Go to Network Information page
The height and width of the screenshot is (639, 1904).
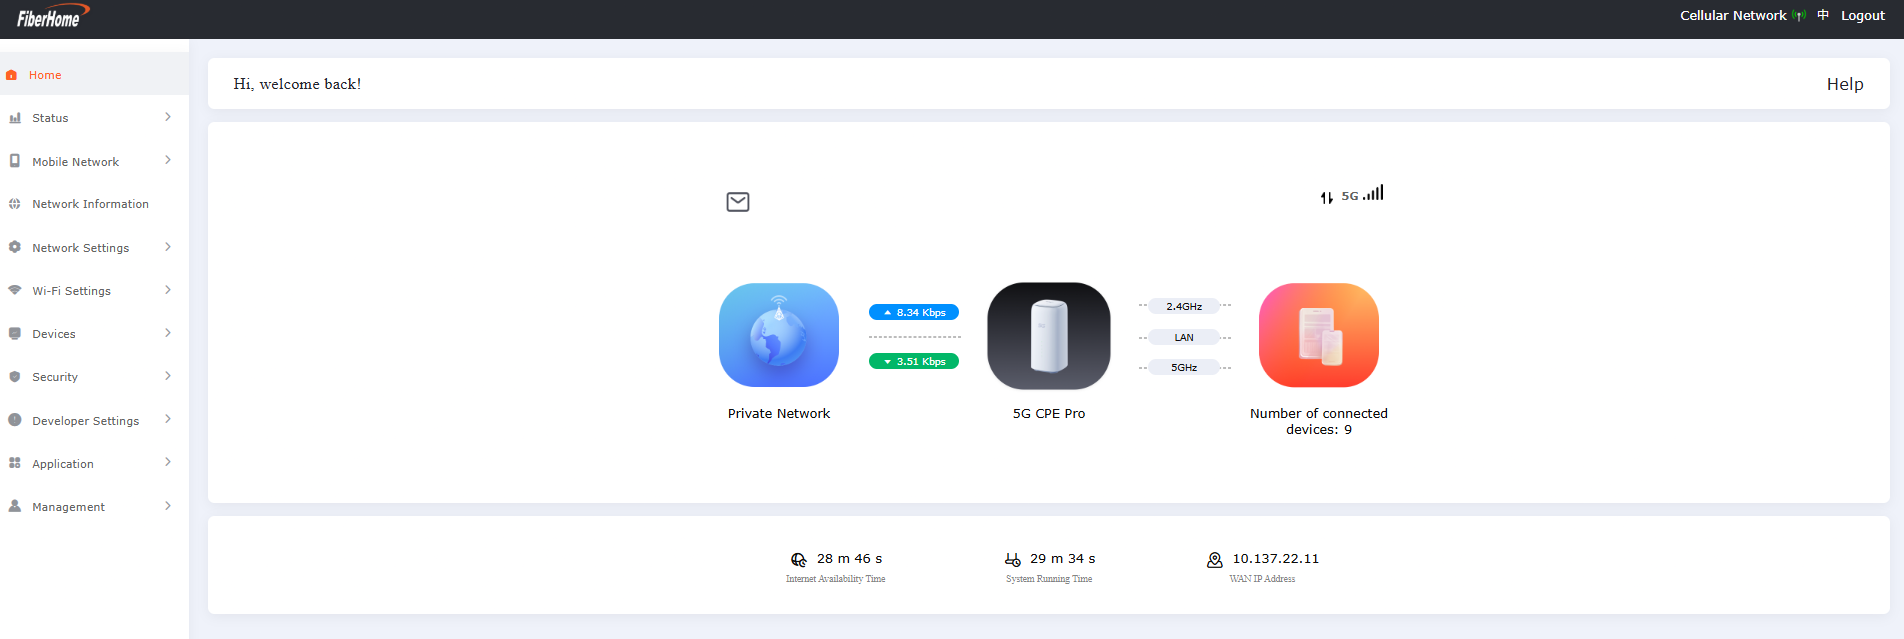(90, 204)
